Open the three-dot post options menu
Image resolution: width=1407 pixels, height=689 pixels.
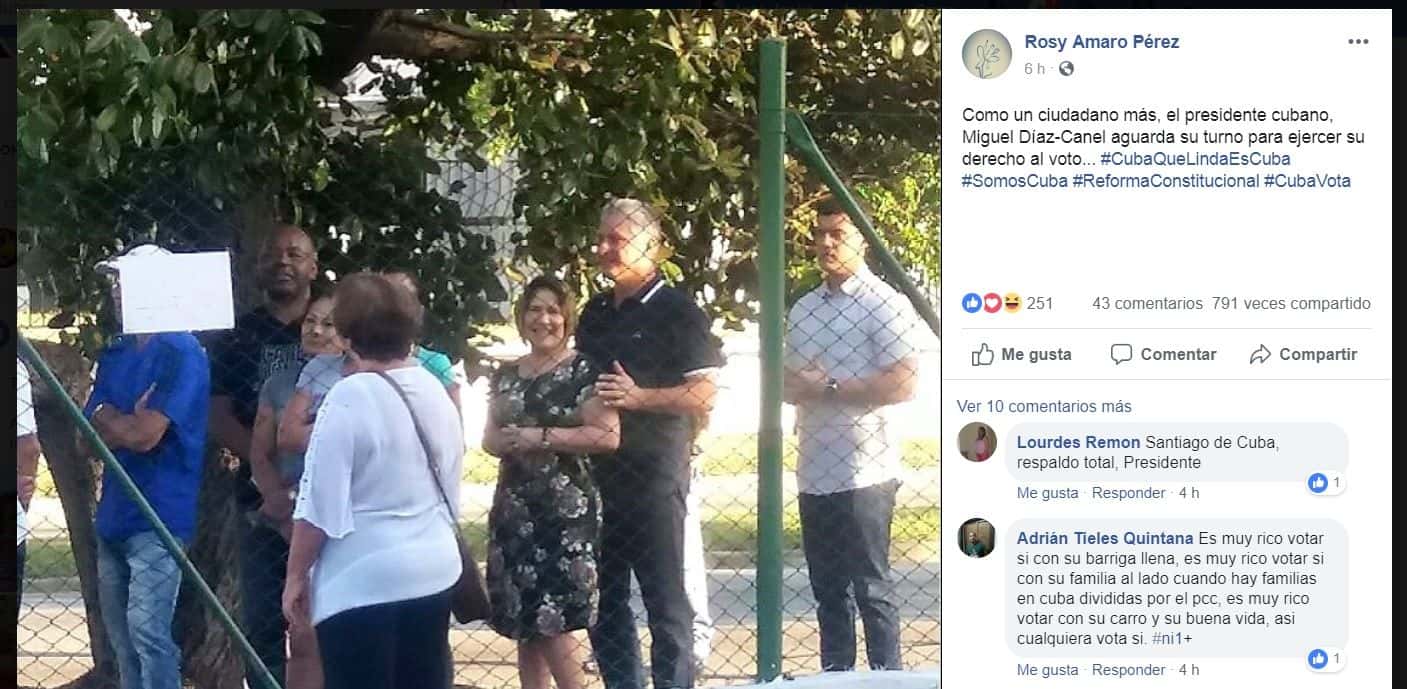pos(1357,41)
